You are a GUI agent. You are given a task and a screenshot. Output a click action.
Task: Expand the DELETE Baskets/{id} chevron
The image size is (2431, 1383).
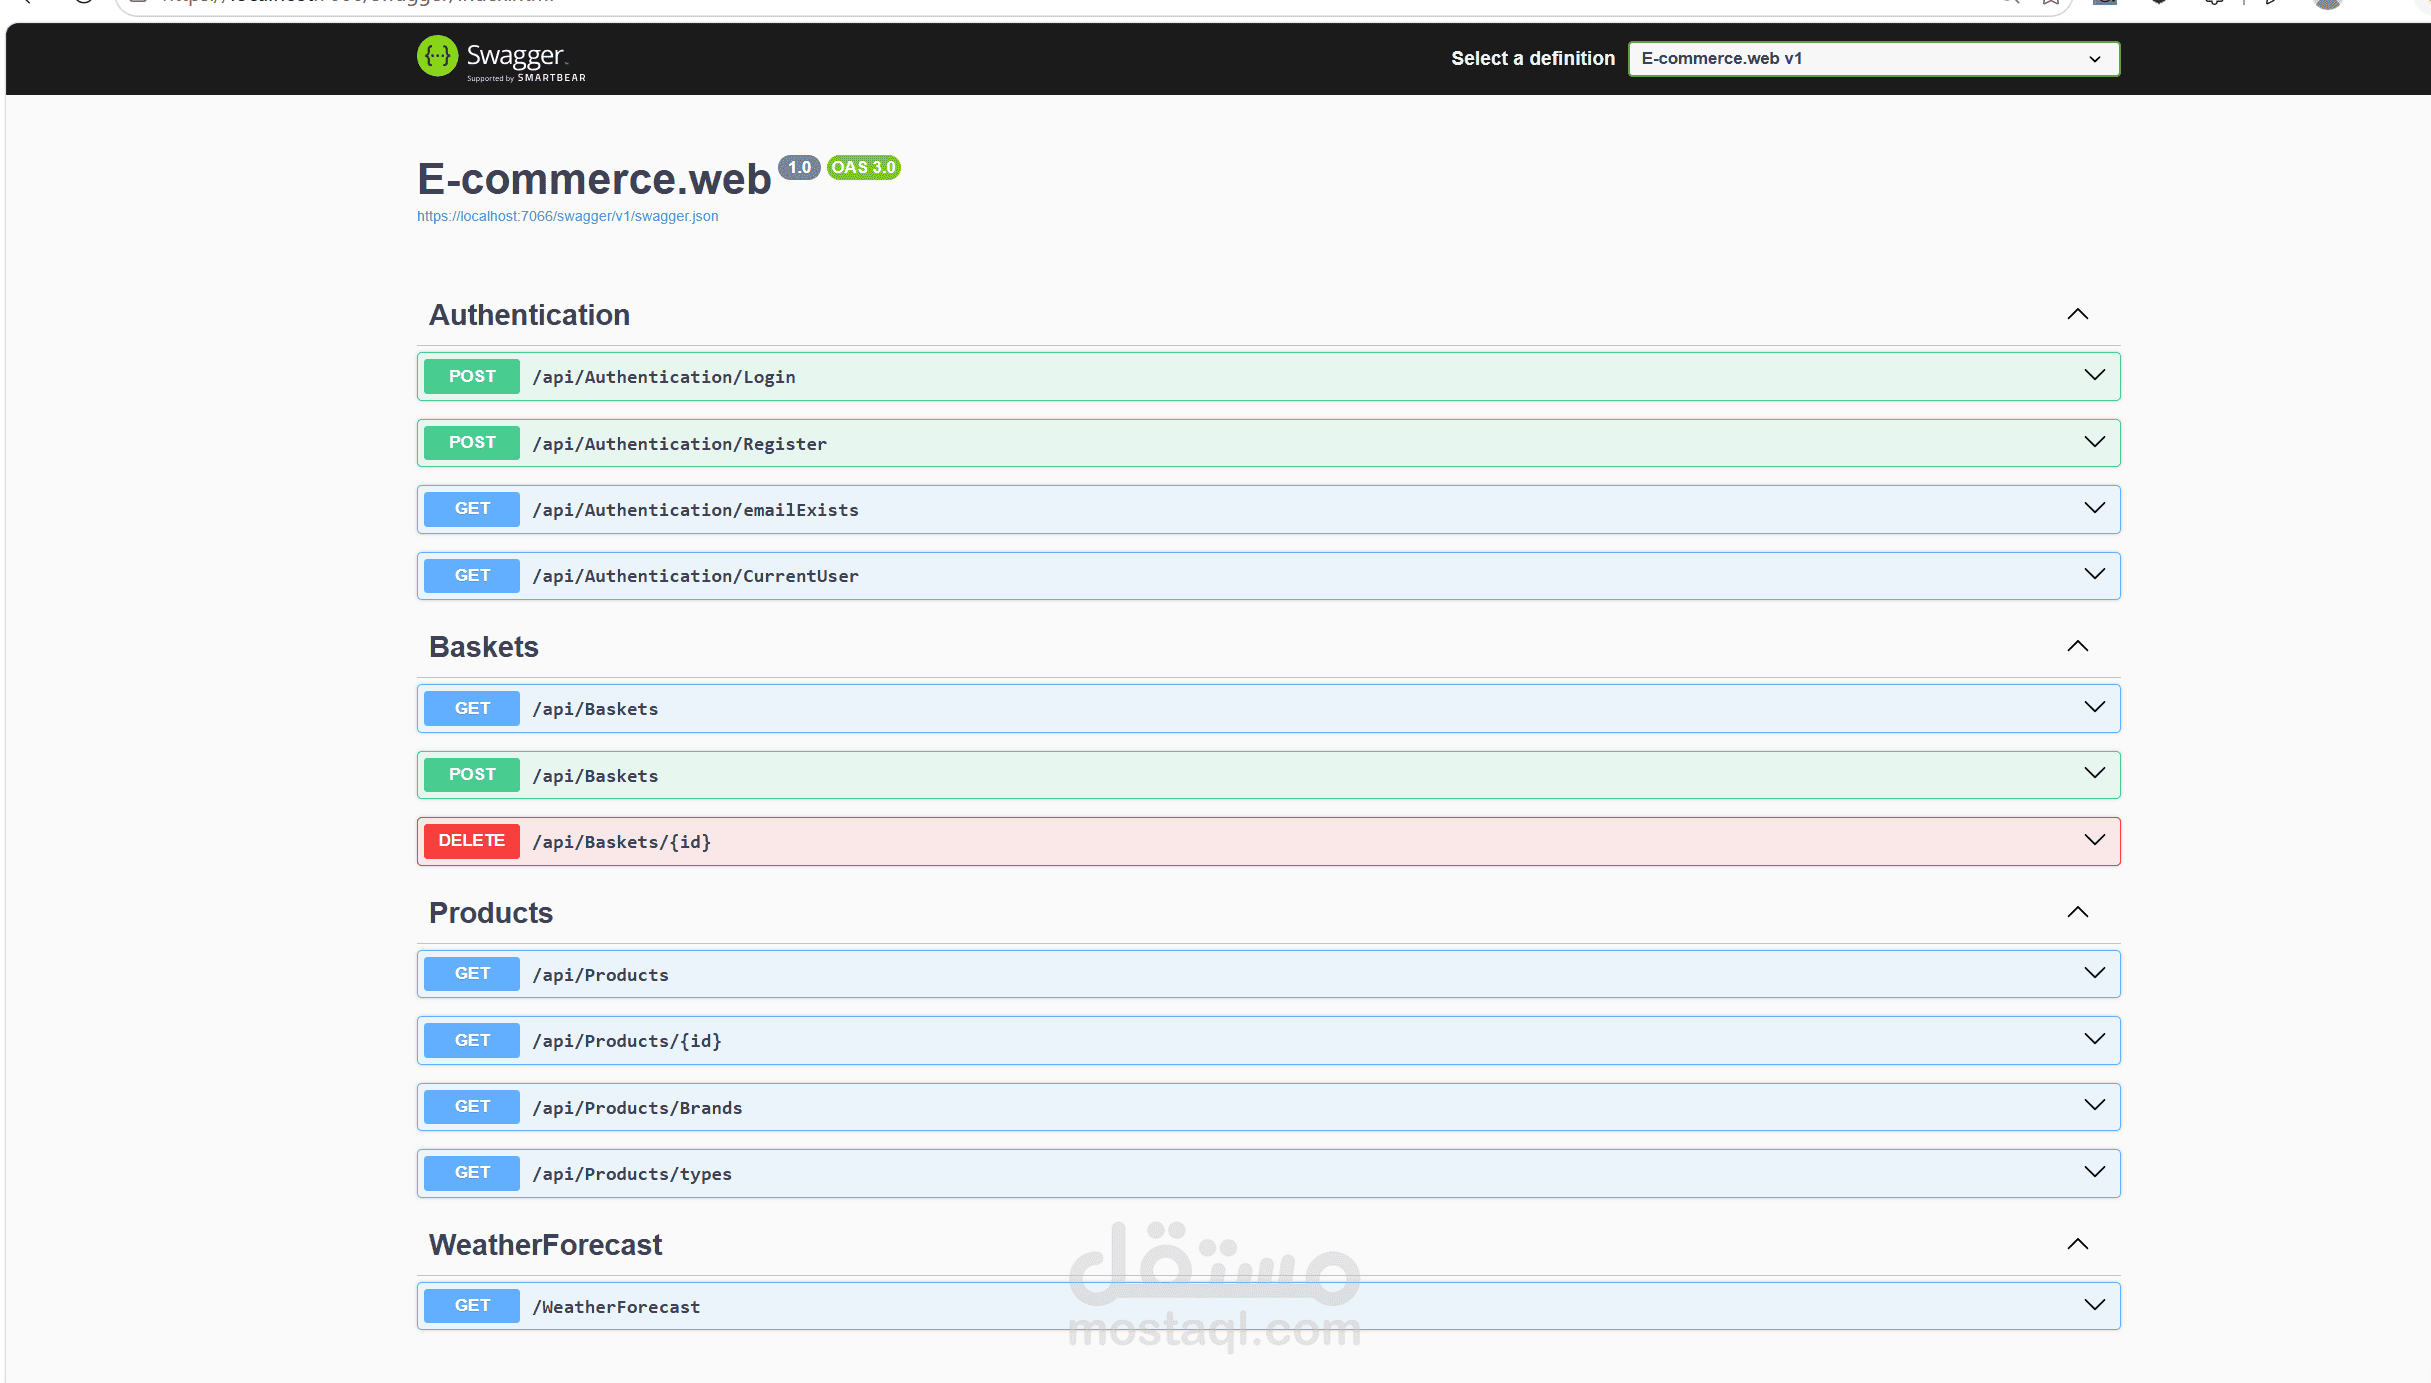[2094, 841]
